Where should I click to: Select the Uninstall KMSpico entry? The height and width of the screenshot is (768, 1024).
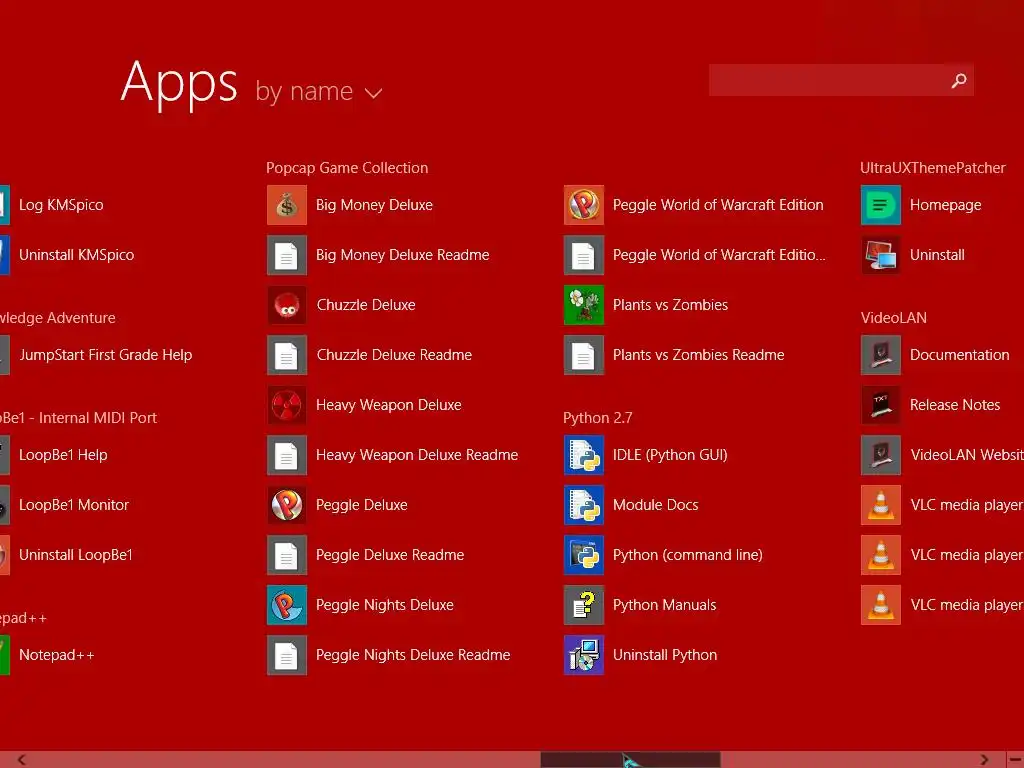pos(67,255)
